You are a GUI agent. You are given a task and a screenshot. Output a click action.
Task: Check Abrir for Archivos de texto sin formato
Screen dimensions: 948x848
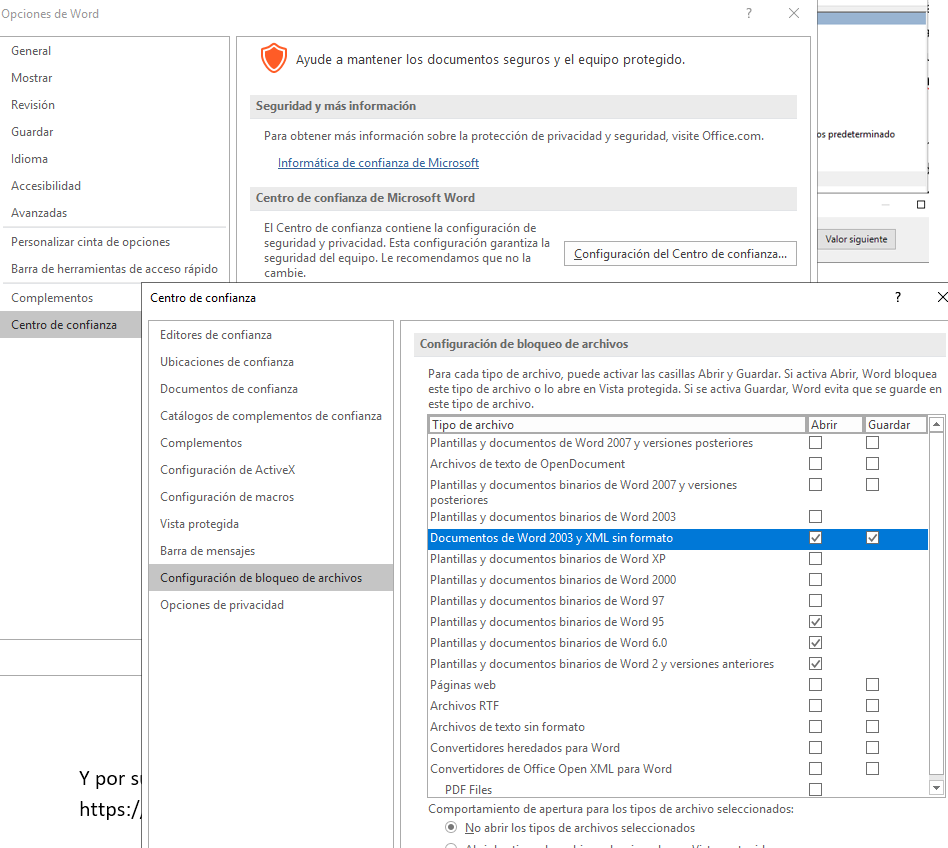point(816,727)
